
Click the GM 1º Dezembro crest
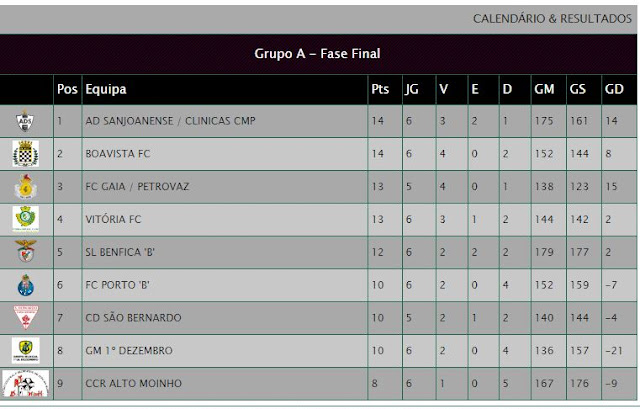click(x=26, y=350)
